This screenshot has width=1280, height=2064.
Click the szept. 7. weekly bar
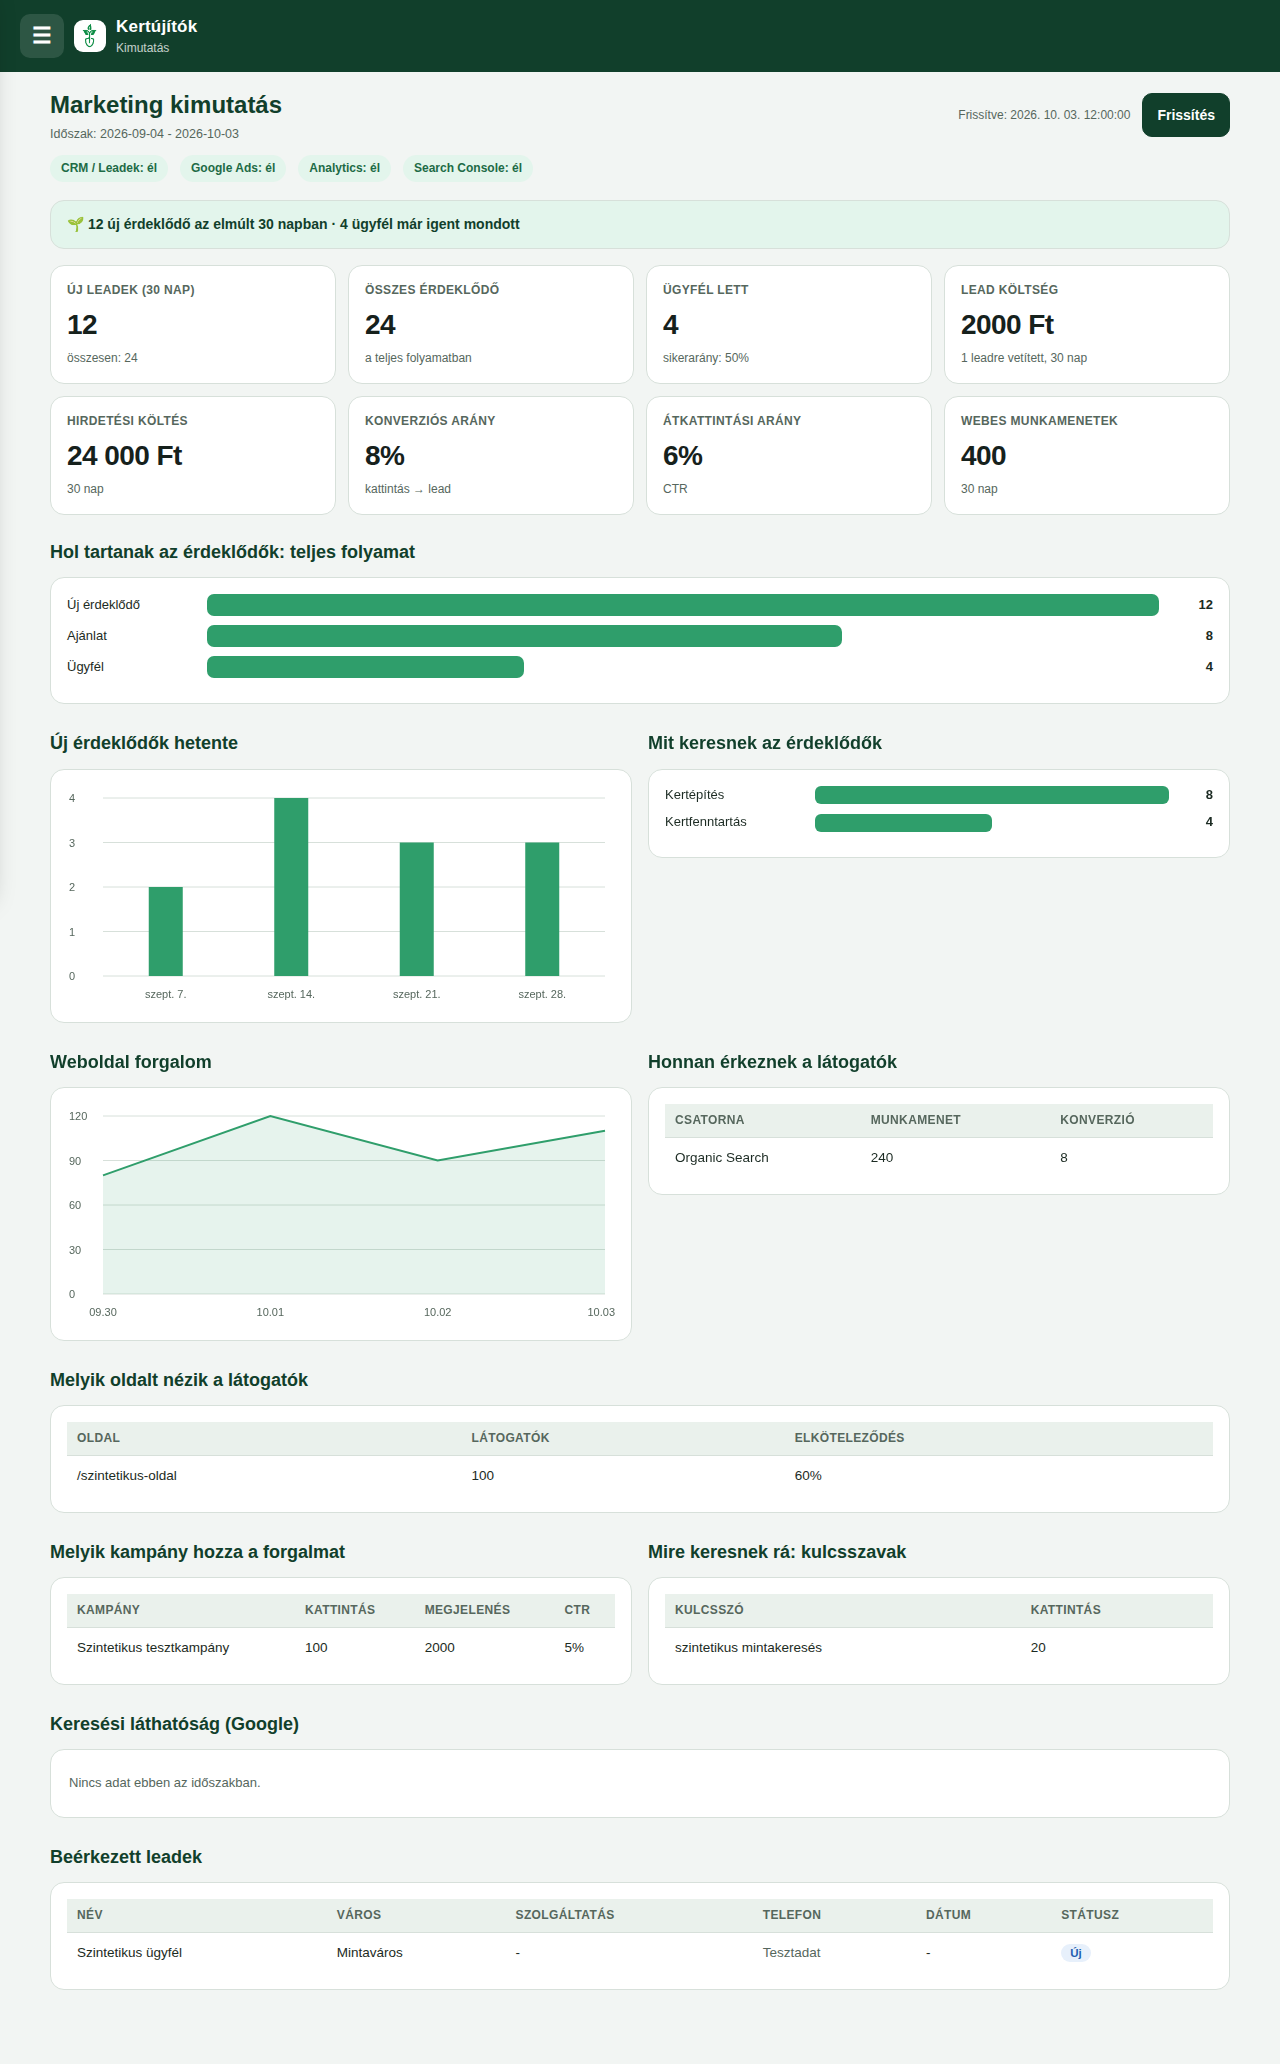pyautogui.click(x=166, y=931)
